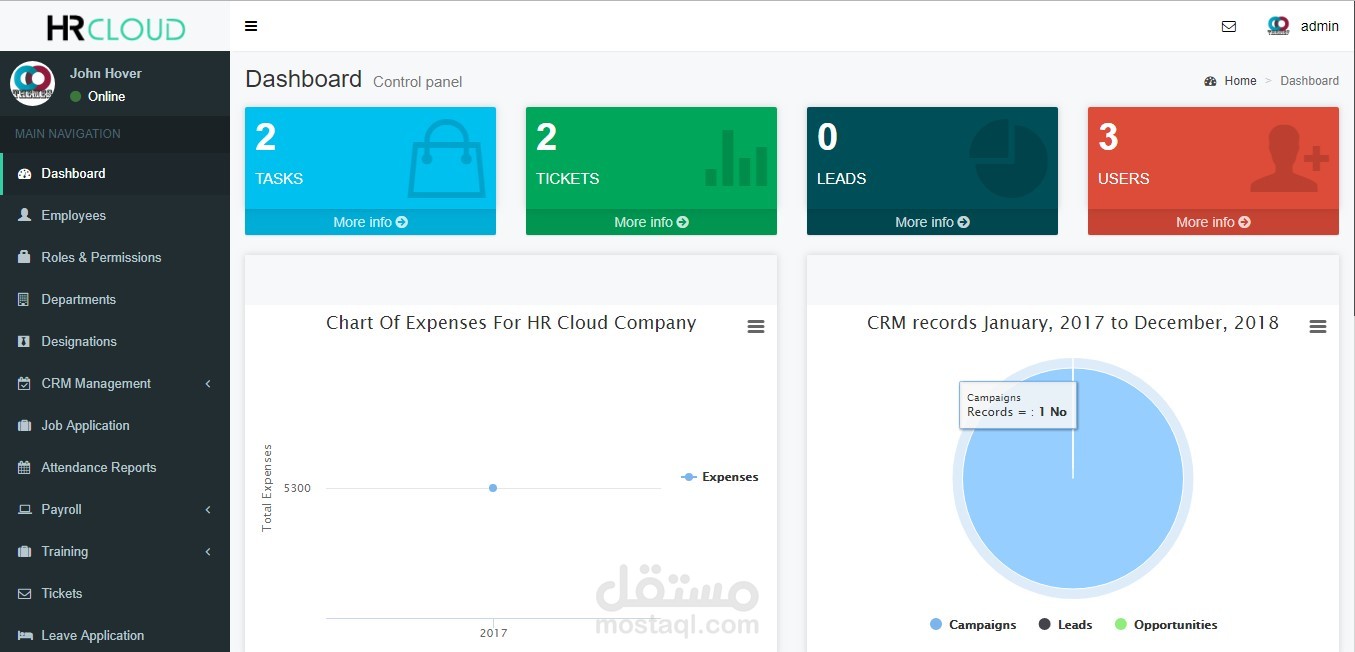Click the Employees person icon
The width and height of the screenshot is (1355, 652).
[x=24, y=215]
